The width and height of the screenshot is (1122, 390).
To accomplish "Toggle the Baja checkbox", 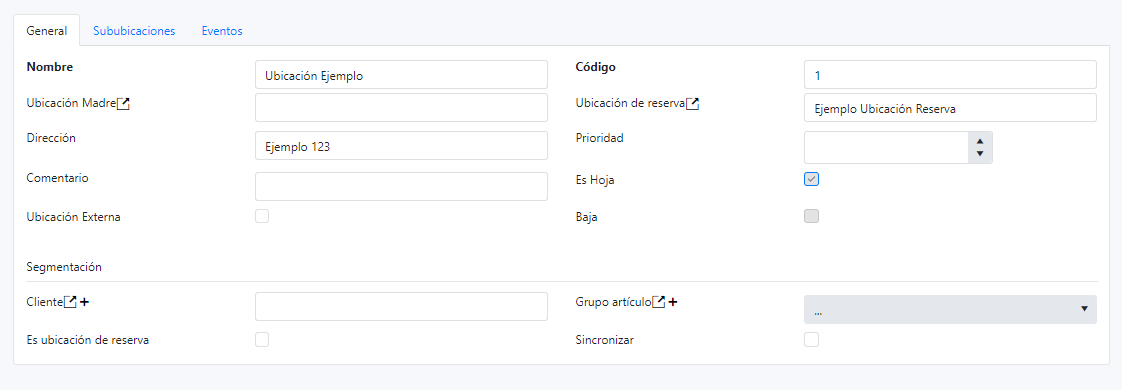I will click(811, 216).
